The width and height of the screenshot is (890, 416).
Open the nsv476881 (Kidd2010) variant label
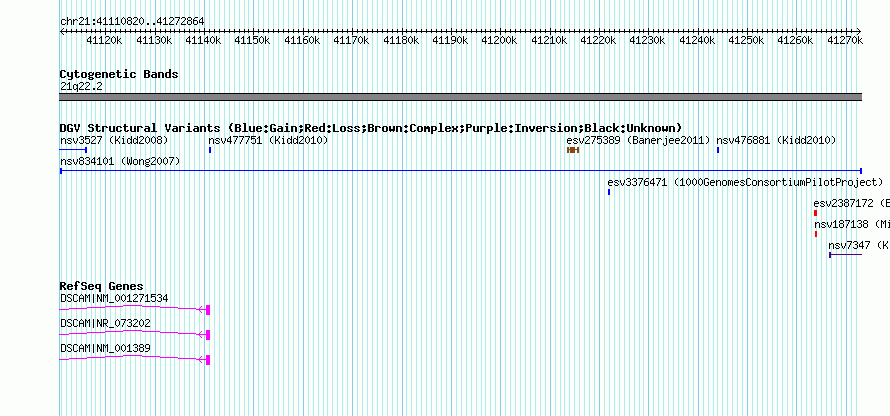tap(776, 140)
